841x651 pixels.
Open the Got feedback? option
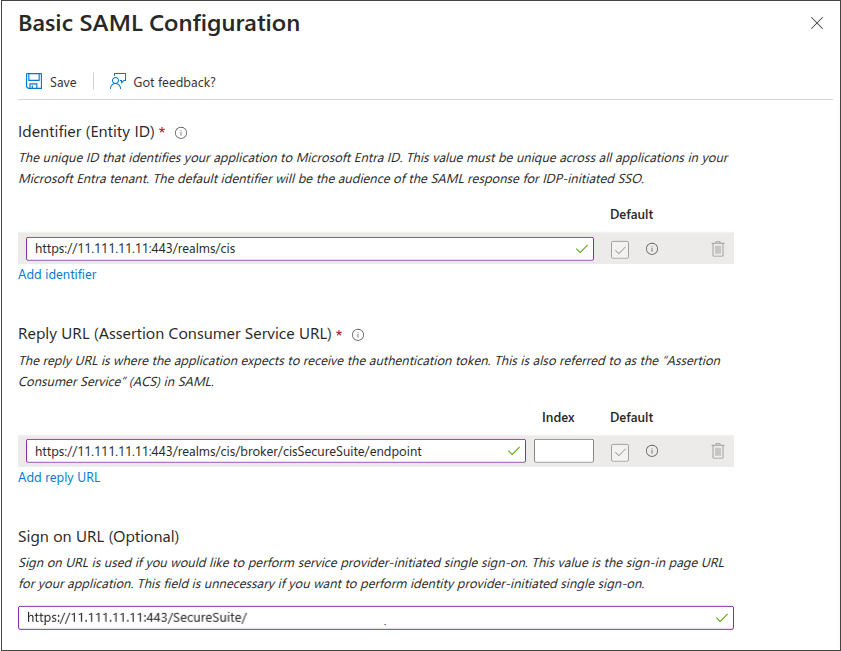(162, 82)
